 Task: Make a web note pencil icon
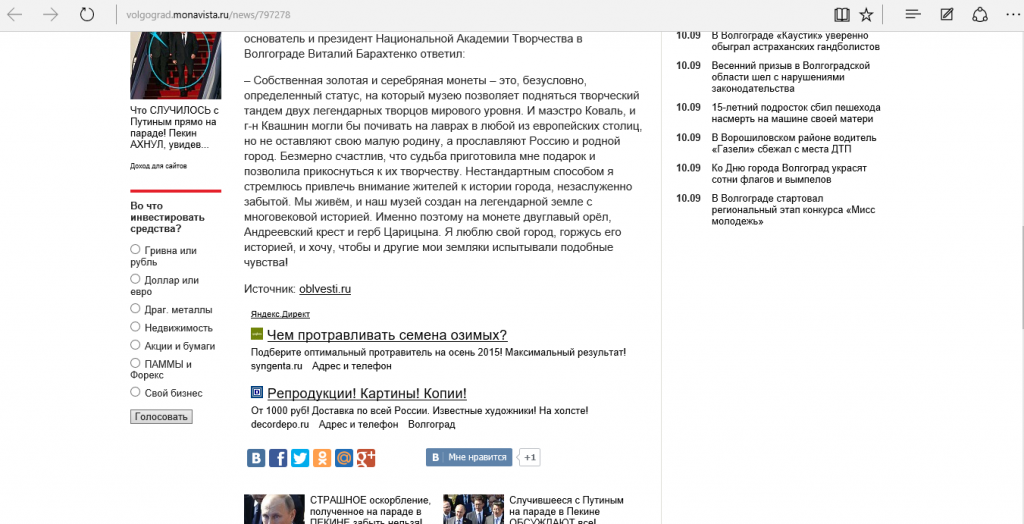coord(946,14)
